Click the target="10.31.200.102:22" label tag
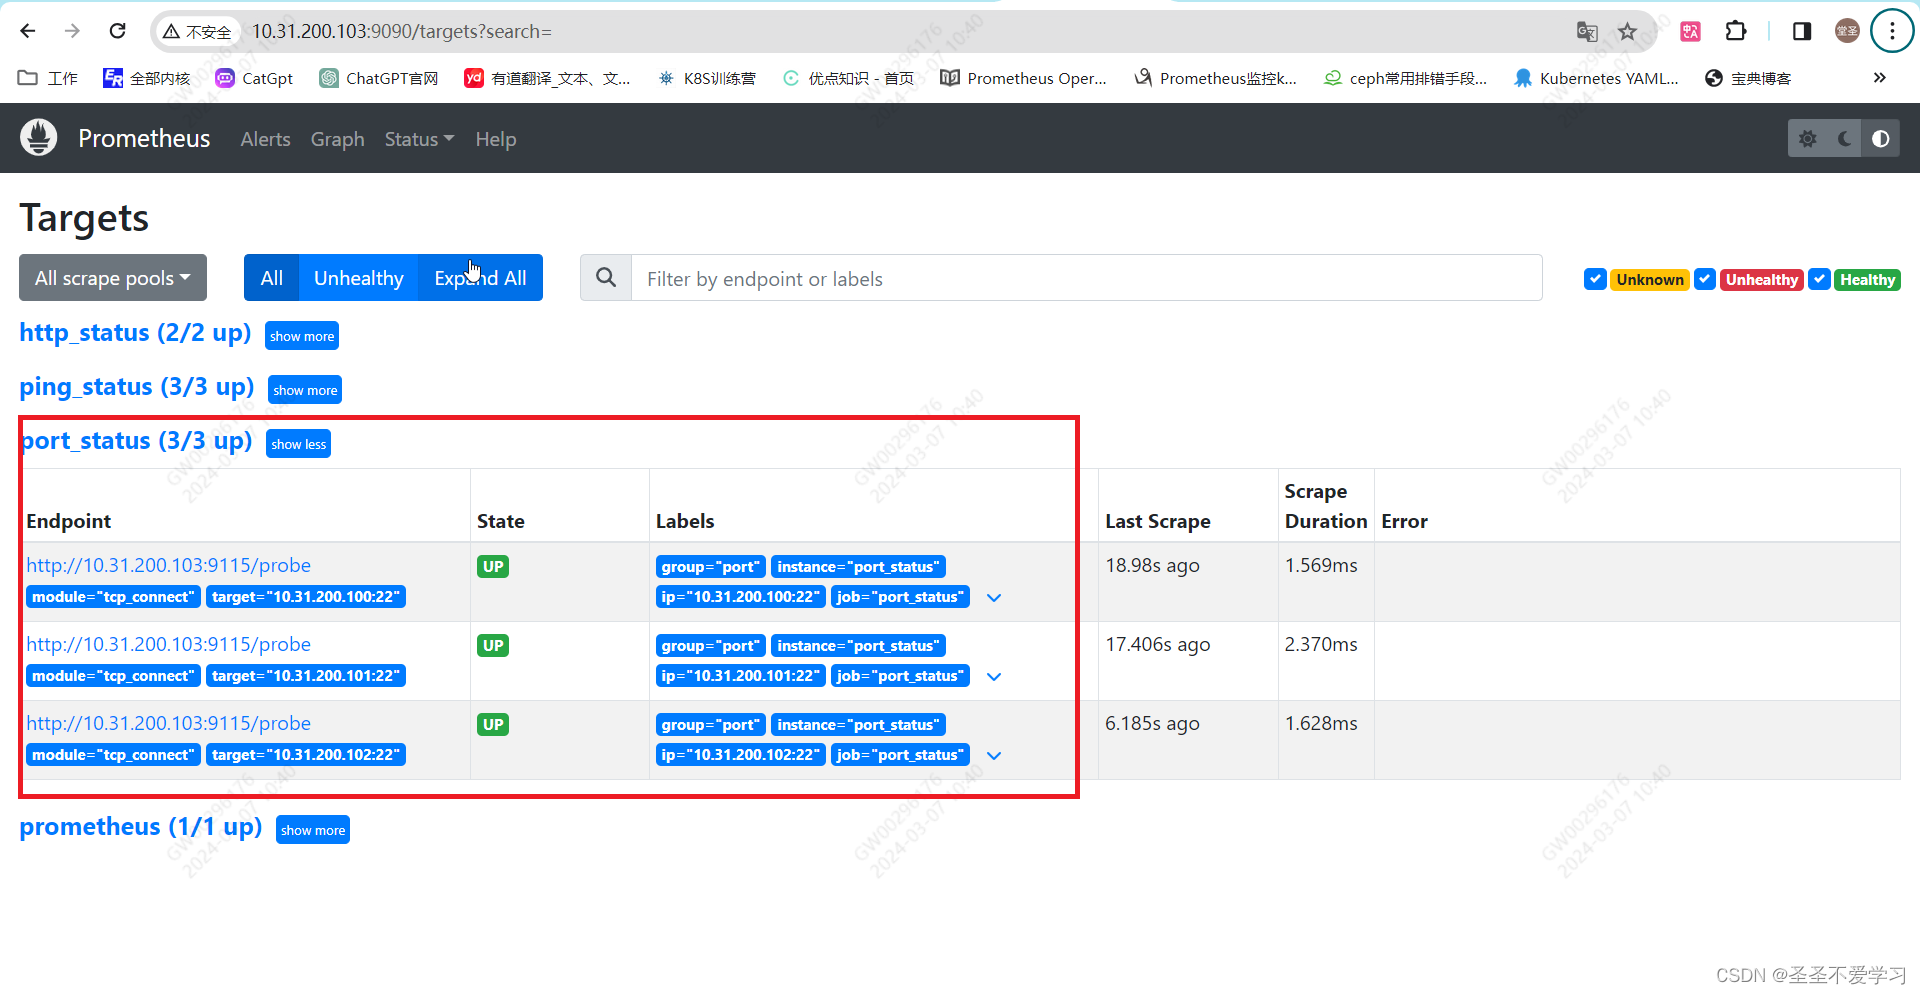 pos(306,755)
